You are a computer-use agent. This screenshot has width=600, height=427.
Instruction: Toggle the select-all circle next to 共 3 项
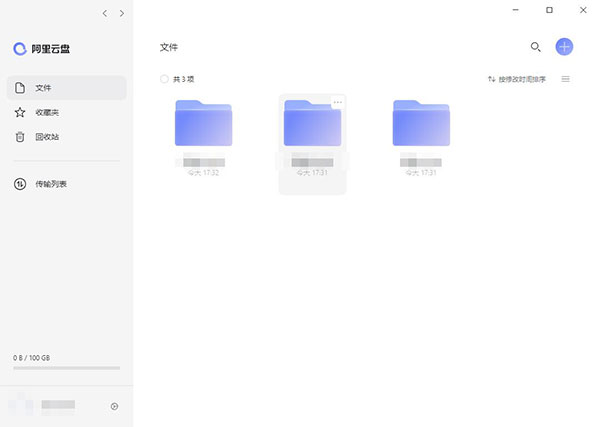tap(165, 79)
